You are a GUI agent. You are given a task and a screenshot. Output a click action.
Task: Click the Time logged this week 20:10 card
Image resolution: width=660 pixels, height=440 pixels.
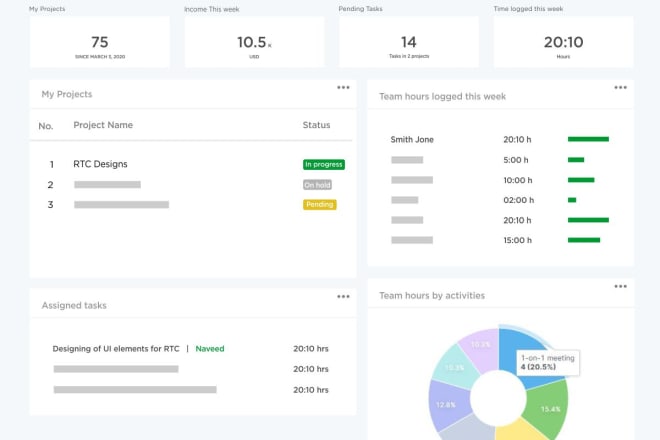pyautogui.click(x=563, y=42)
